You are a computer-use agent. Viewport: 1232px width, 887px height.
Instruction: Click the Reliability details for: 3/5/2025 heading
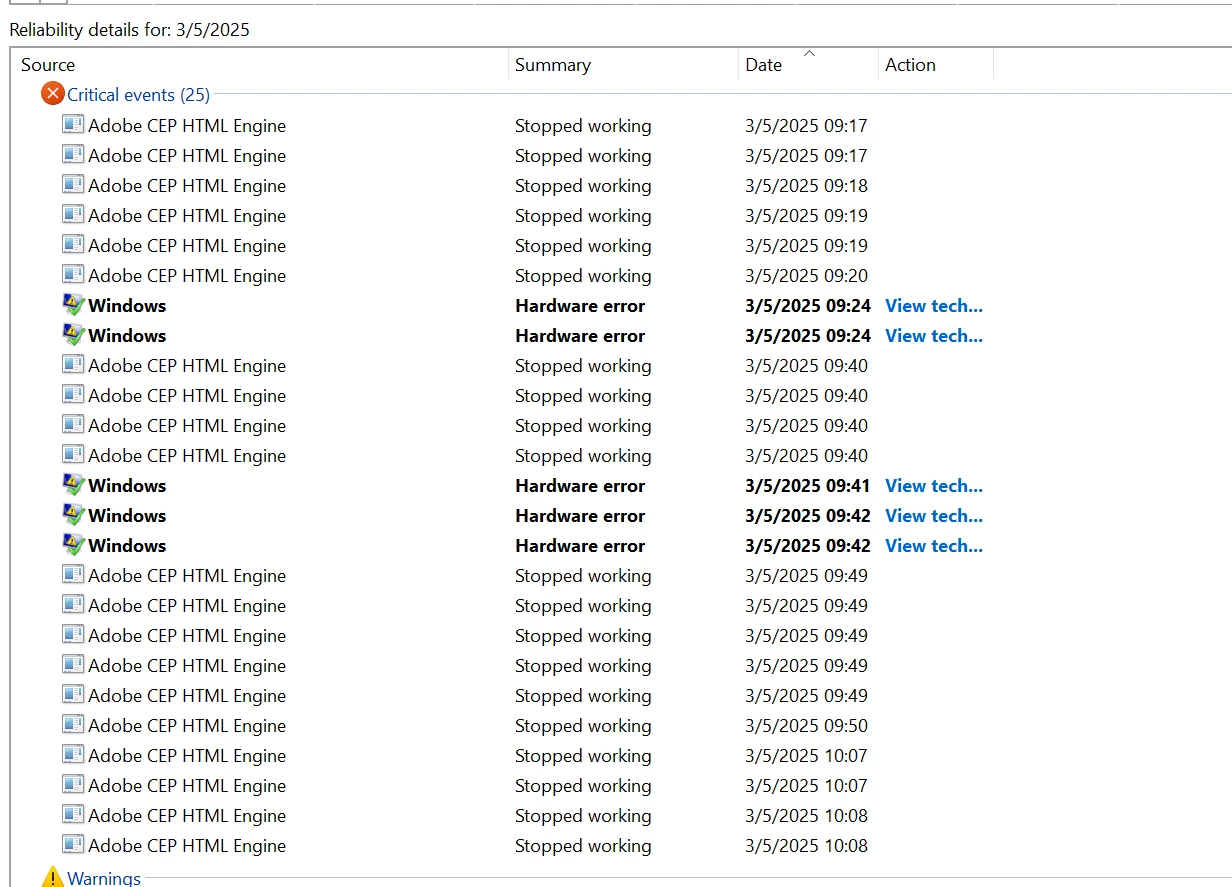130,30
